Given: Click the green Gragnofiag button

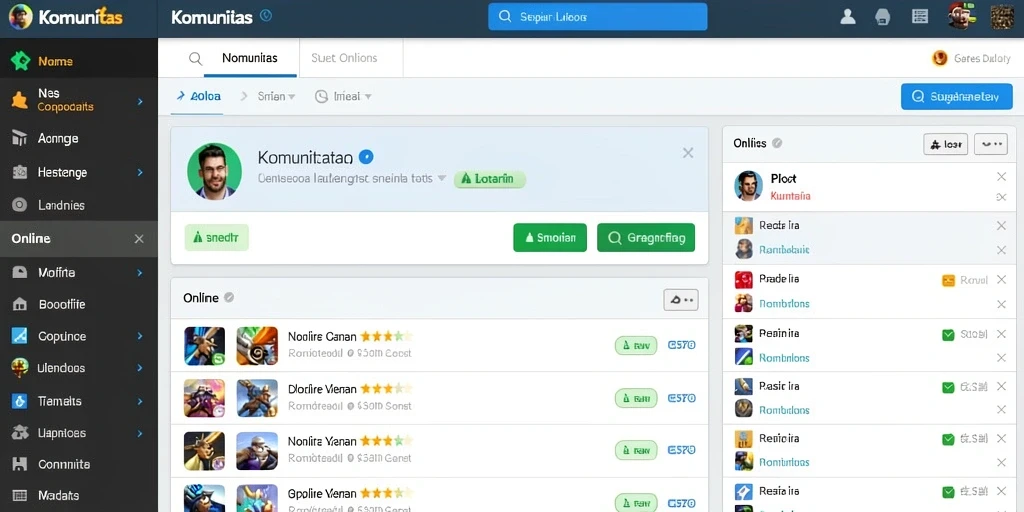Looking at the screenshot, I should [x=646, y=238].
